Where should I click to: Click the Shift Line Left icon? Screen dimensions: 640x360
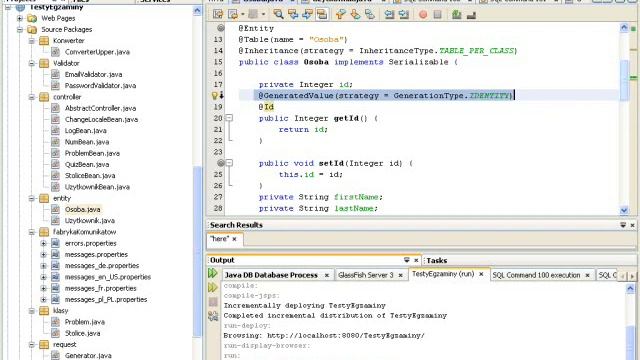[x=389, y=15]
